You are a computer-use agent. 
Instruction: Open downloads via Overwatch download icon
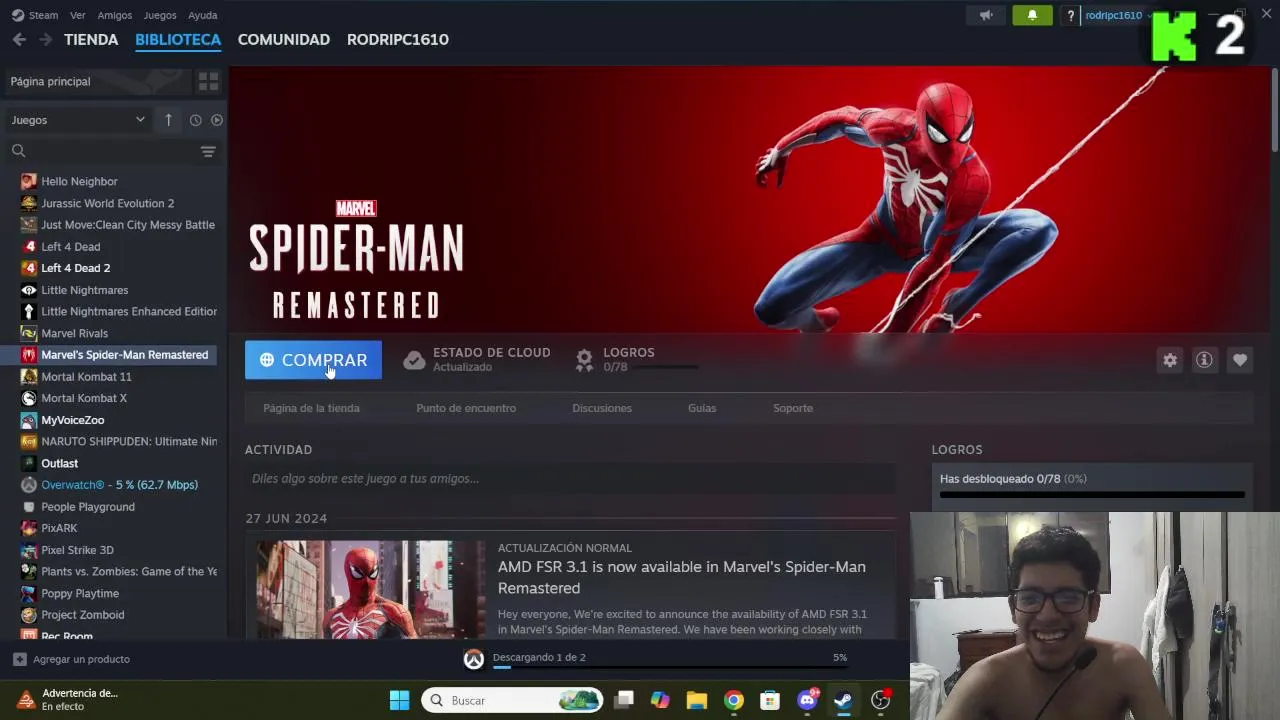click(x=474, y=659)
